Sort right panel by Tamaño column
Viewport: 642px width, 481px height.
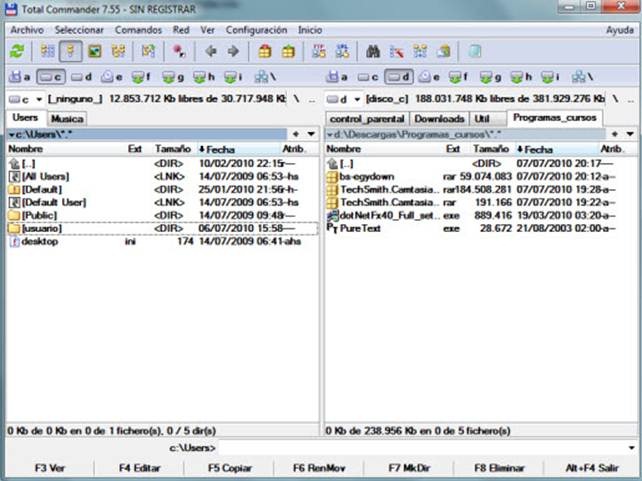(491, 149)
